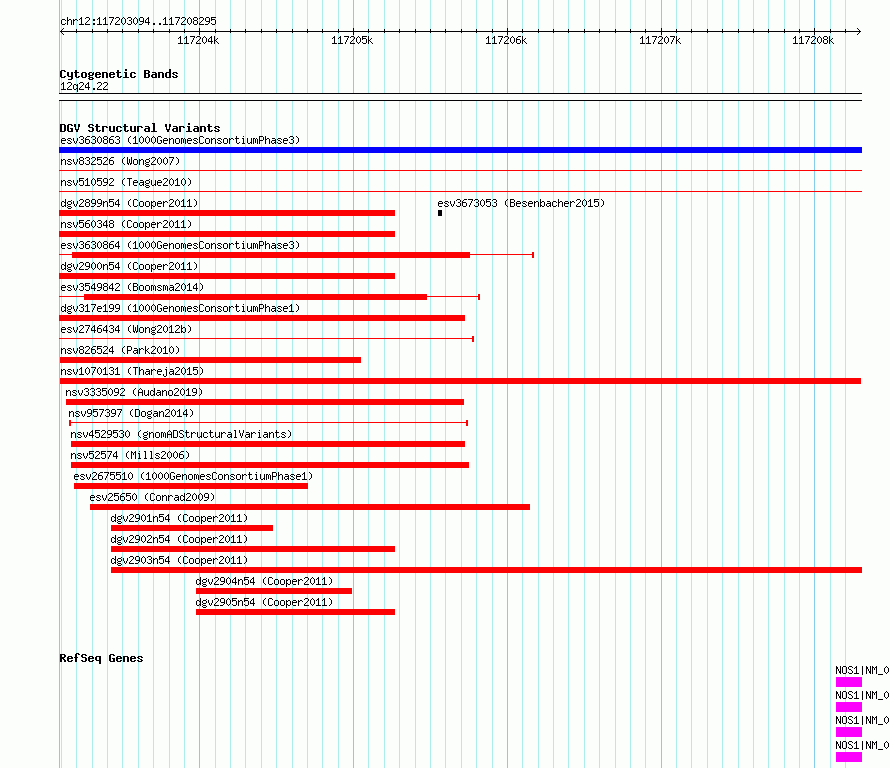Open nsv832526 (Wong2007) variant

pos(120,161)
